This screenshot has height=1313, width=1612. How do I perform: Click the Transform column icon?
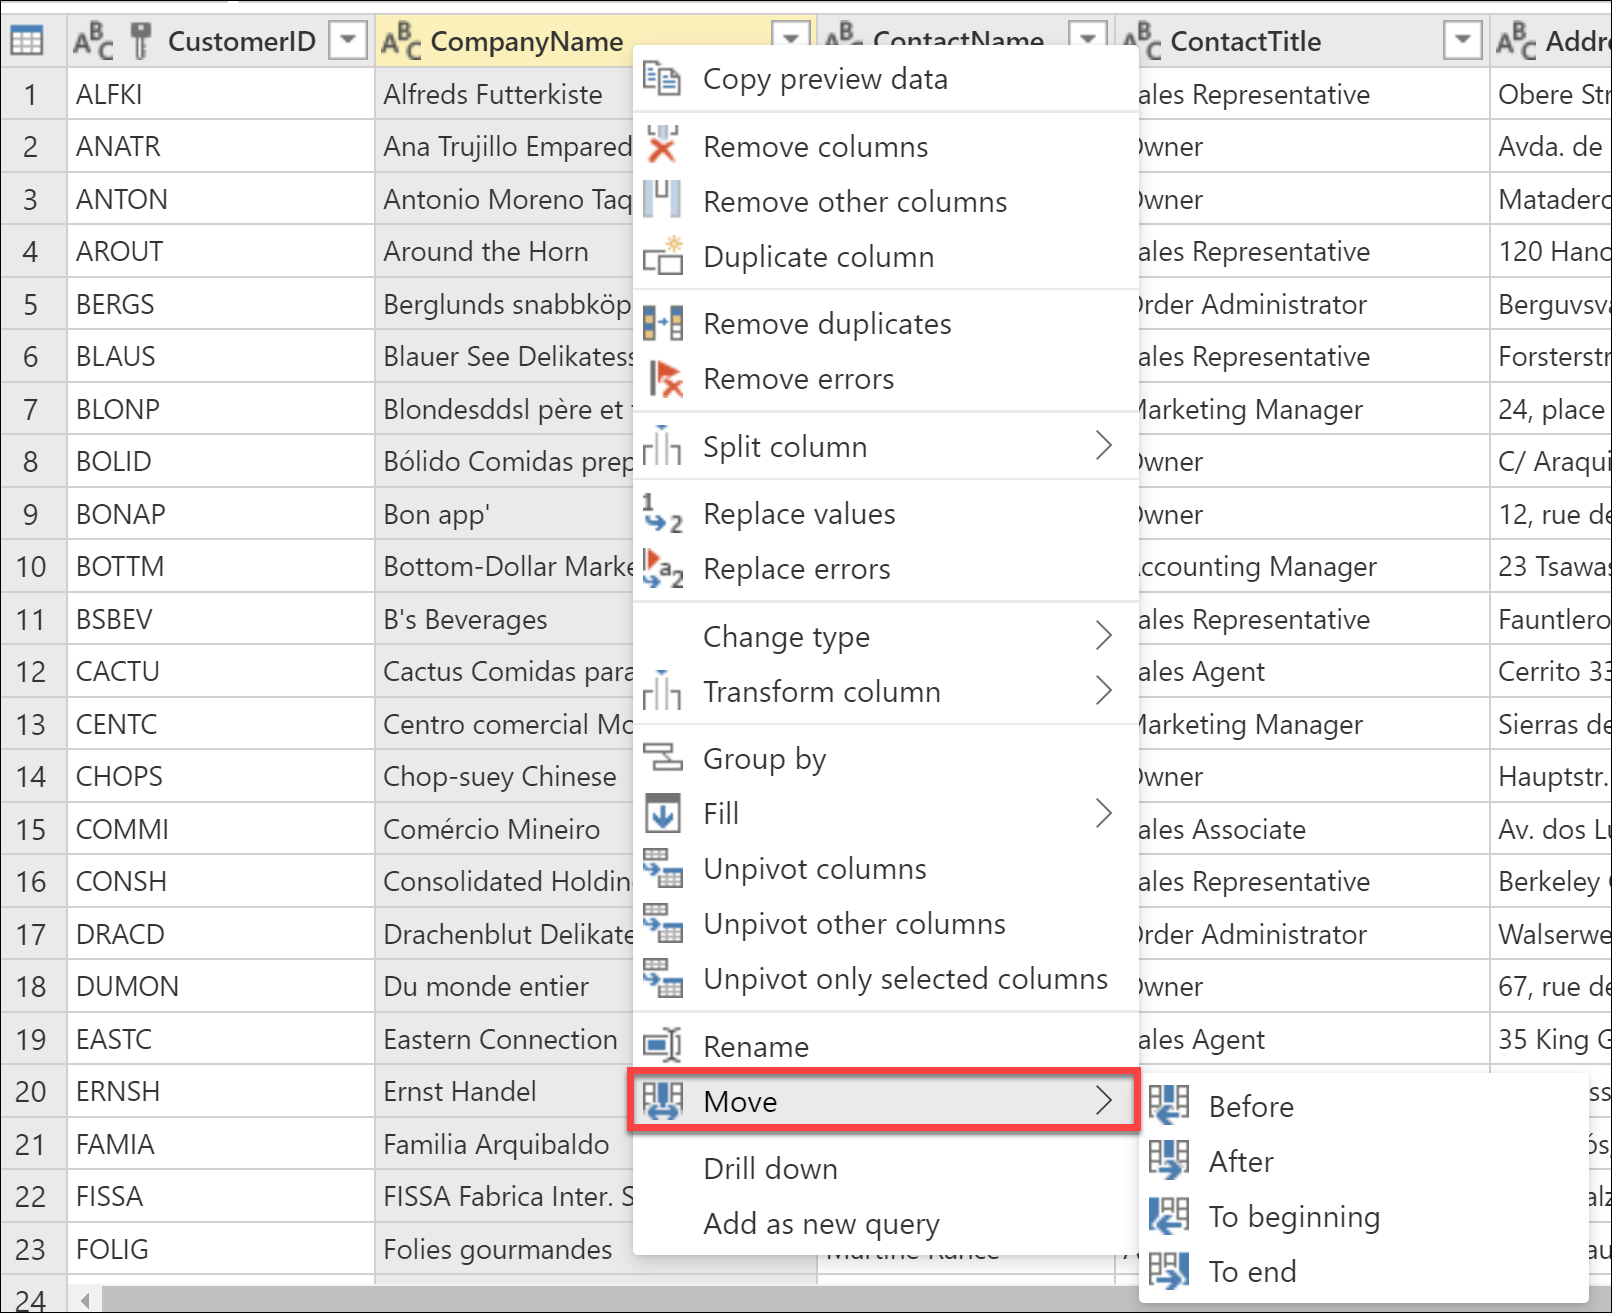tap(661, 691)
